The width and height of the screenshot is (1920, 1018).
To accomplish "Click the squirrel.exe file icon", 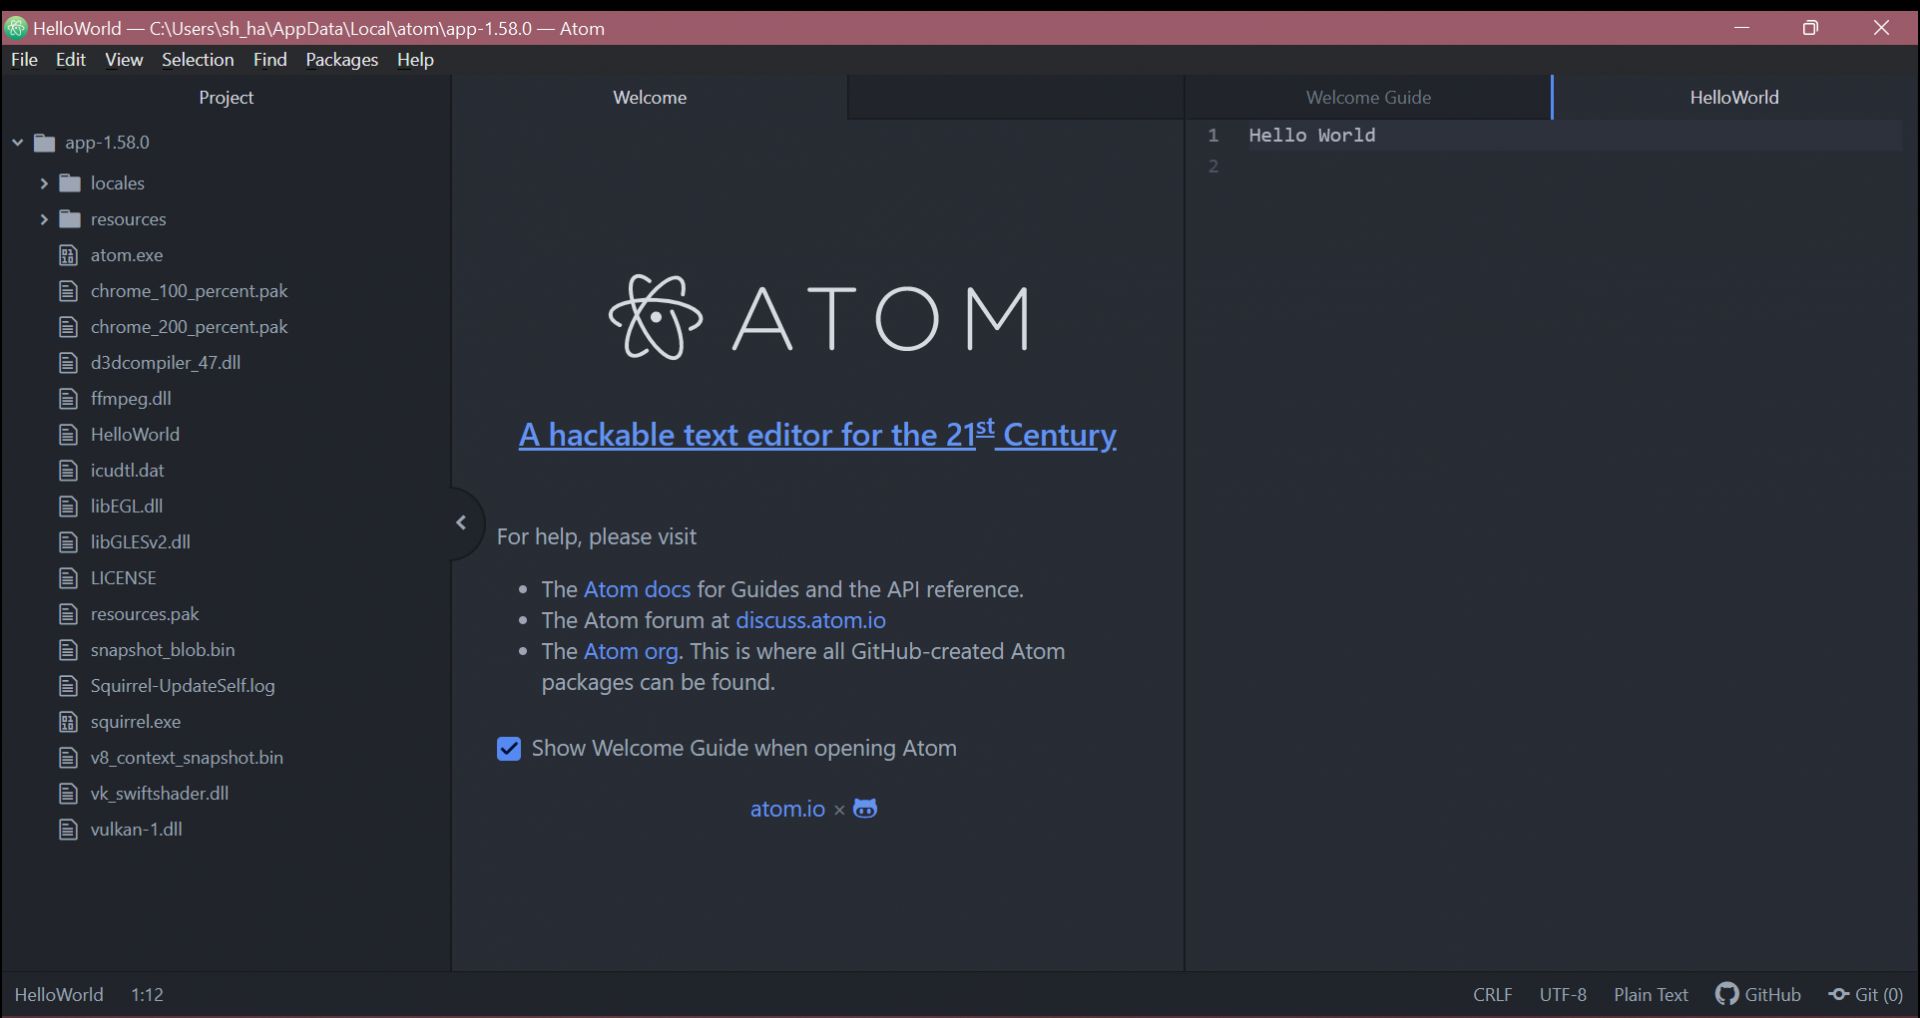I will [68, 721].
